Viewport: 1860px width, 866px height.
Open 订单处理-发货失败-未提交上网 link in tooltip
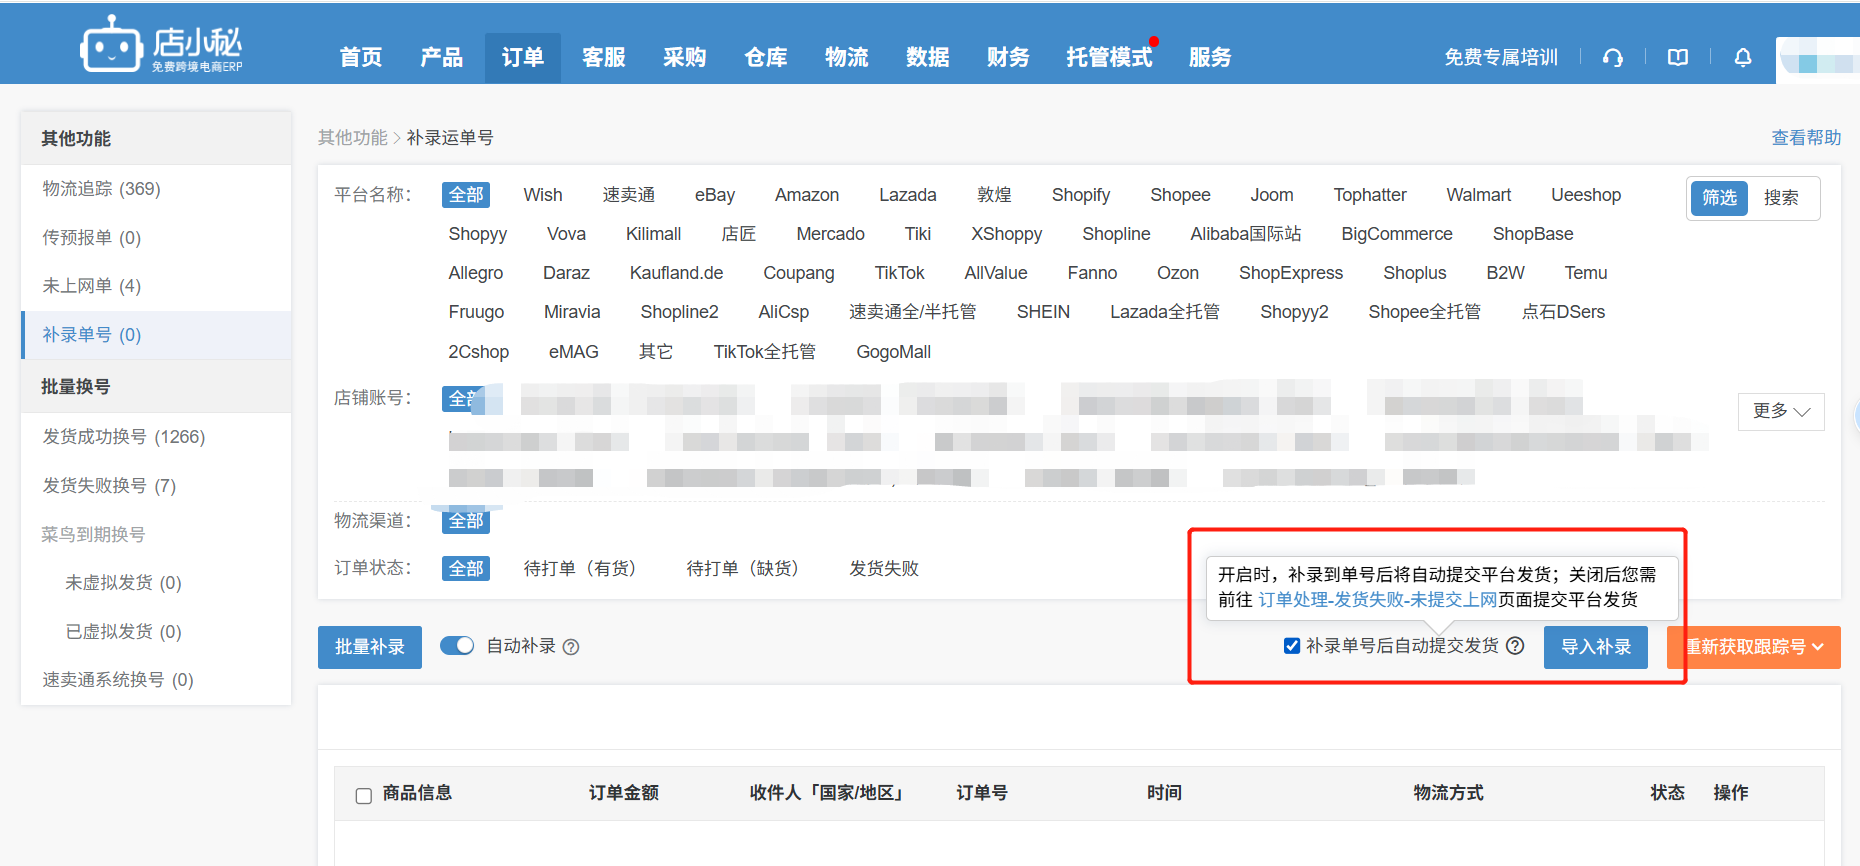[x=1378, y=599]
